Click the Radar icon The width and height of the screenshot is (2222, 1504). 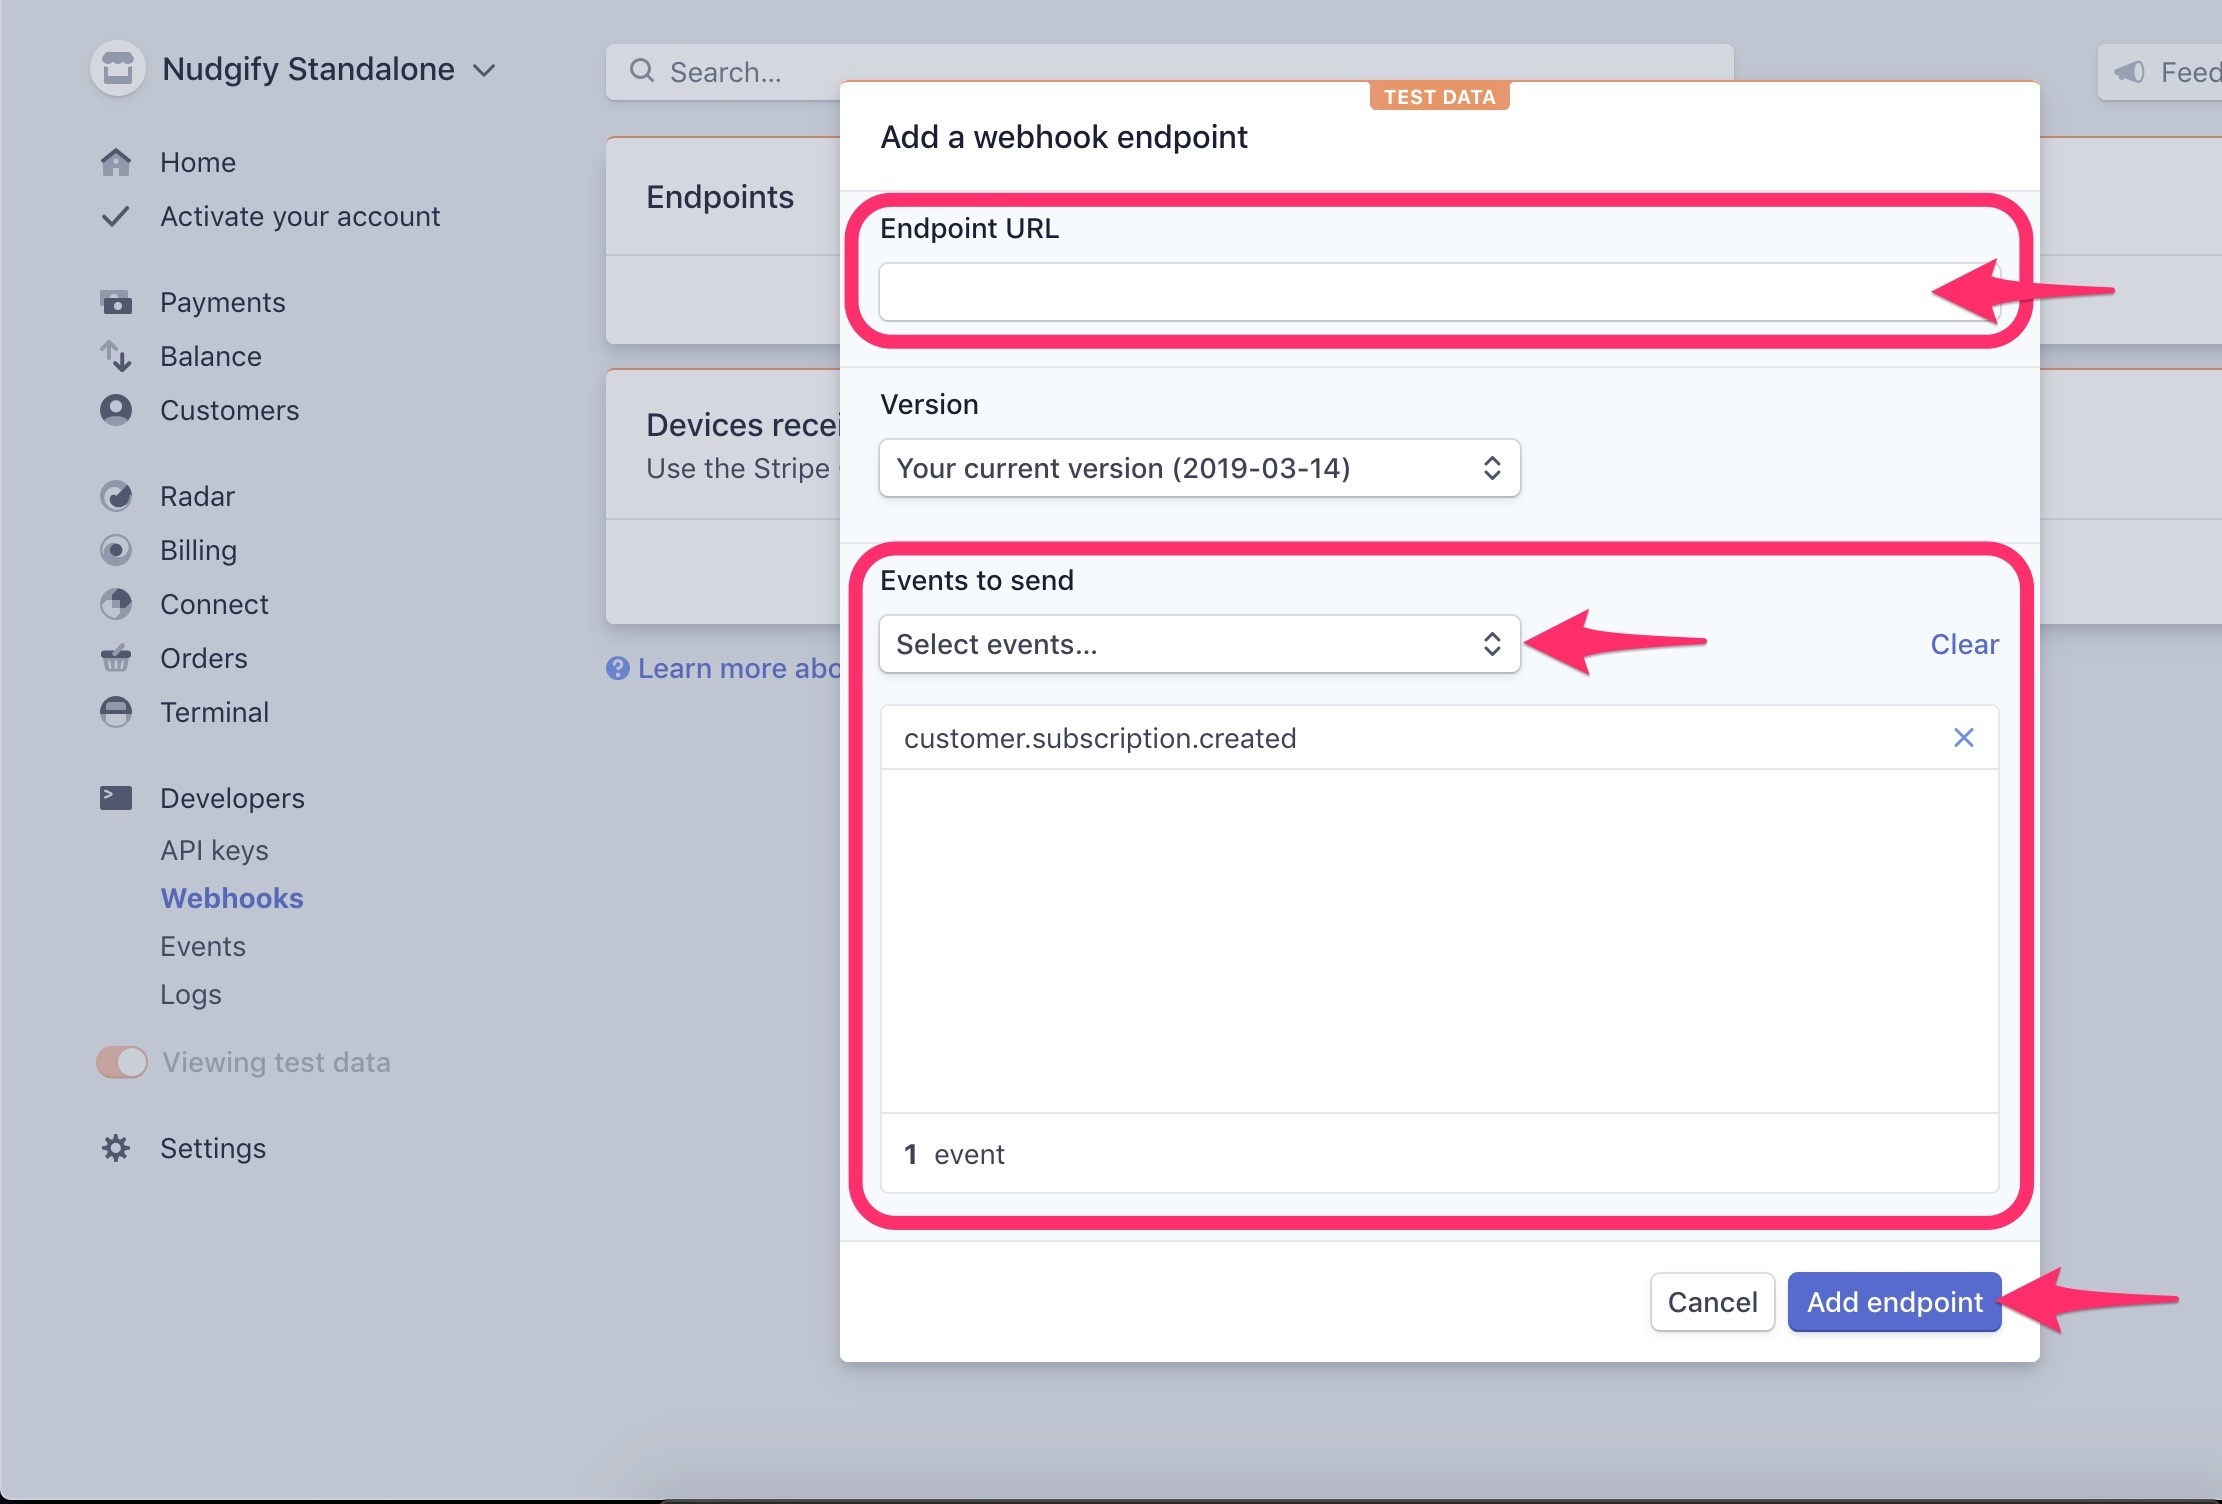pyautogui.click(x=116, y=496)
